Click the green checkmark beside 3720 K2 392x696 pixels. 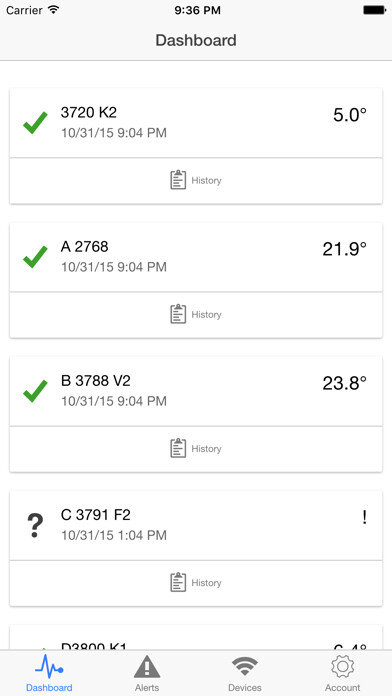pos(35,123)
